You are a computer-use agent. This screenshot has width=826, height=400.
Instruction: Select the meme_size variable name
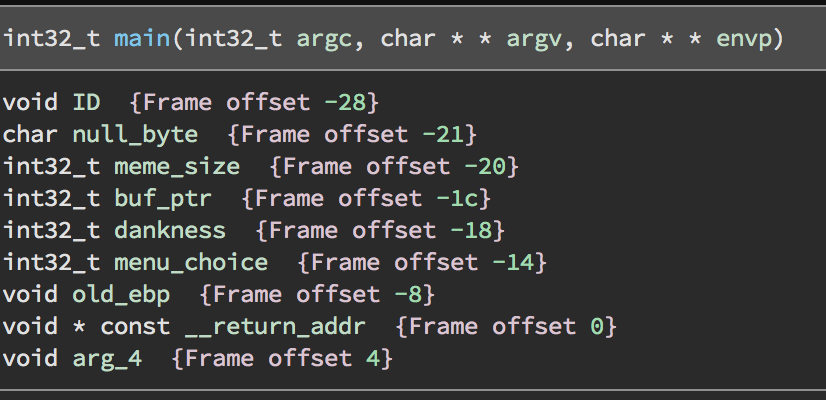click(177, 167)
